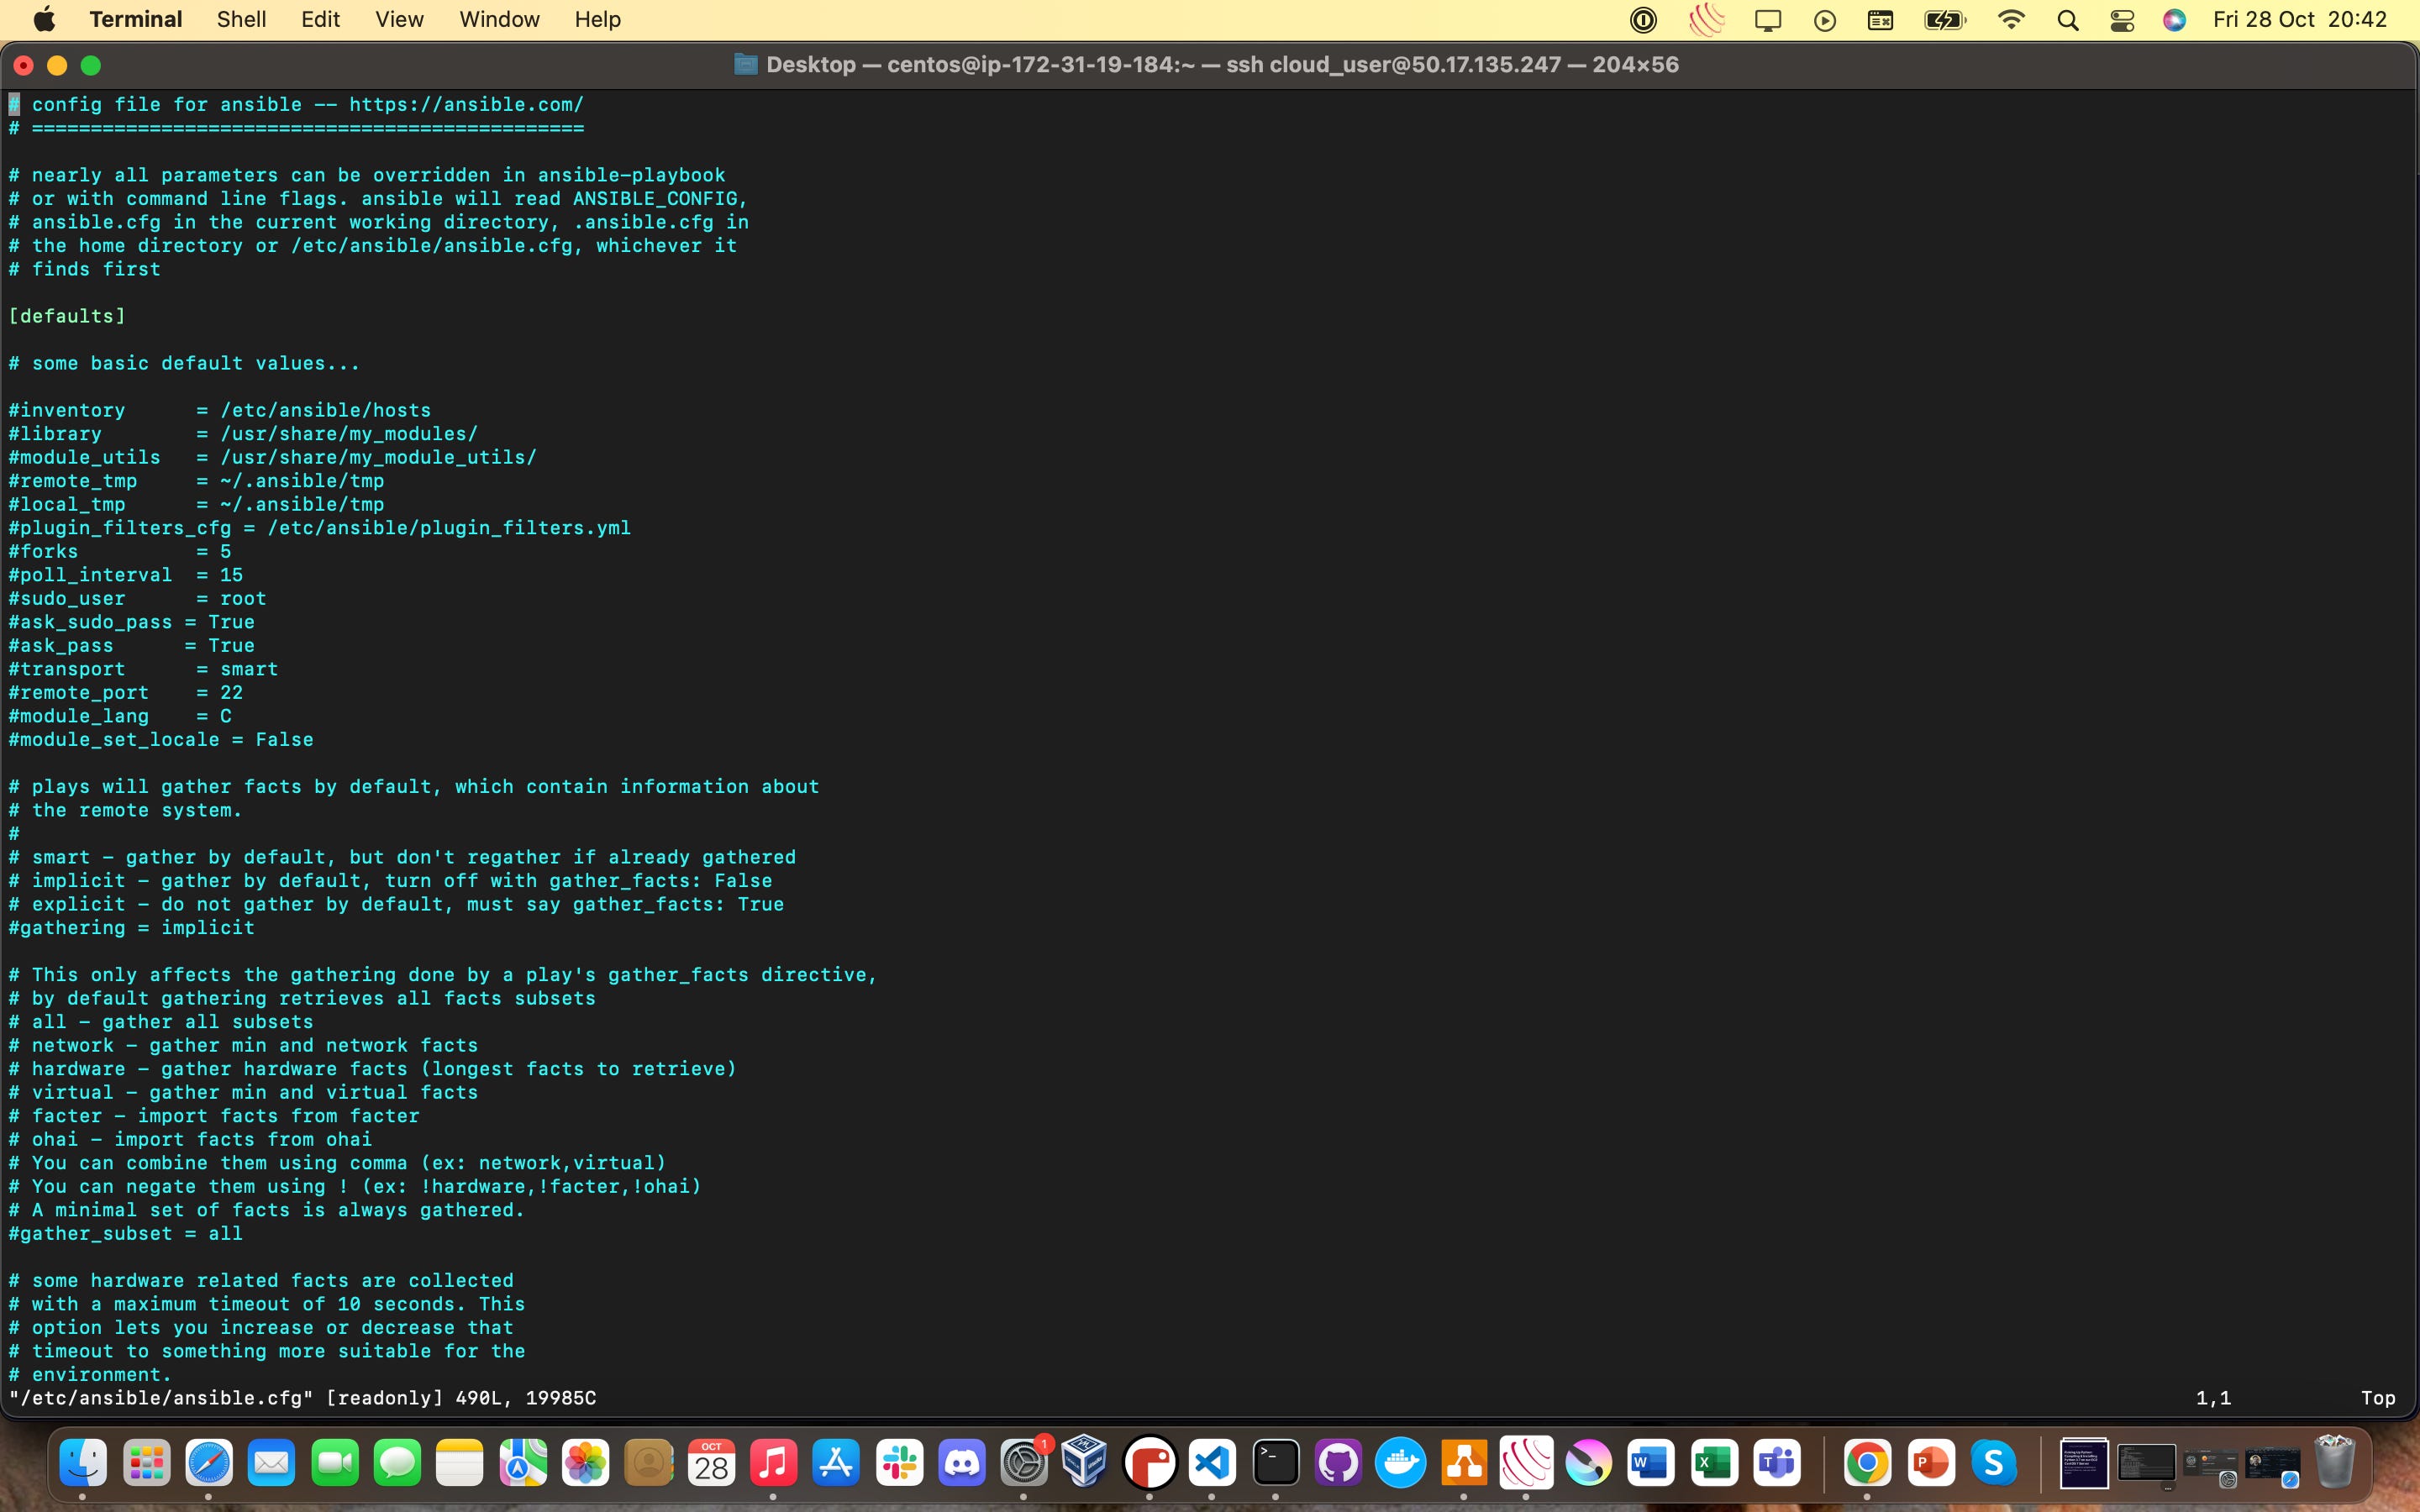Open GitHub Desktop from the dock
2420x1512 pixels.
pos(1338,1464)
